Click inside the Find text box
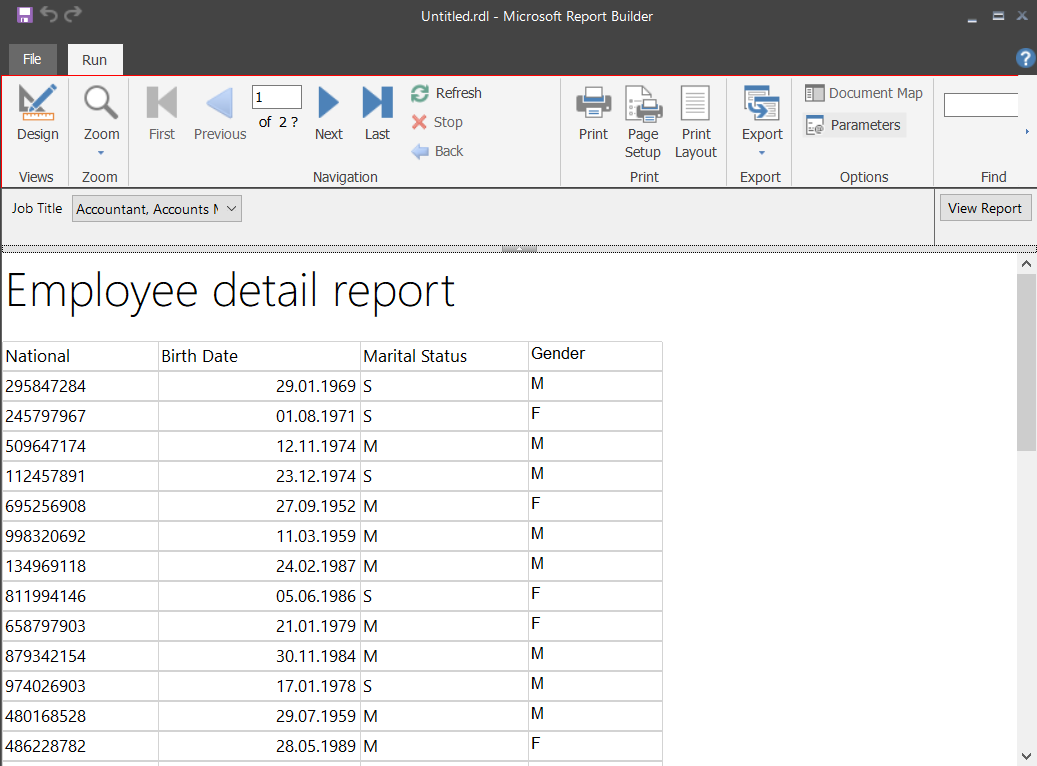This screenshot has width=1037, height=766. [x=981, y=105]
